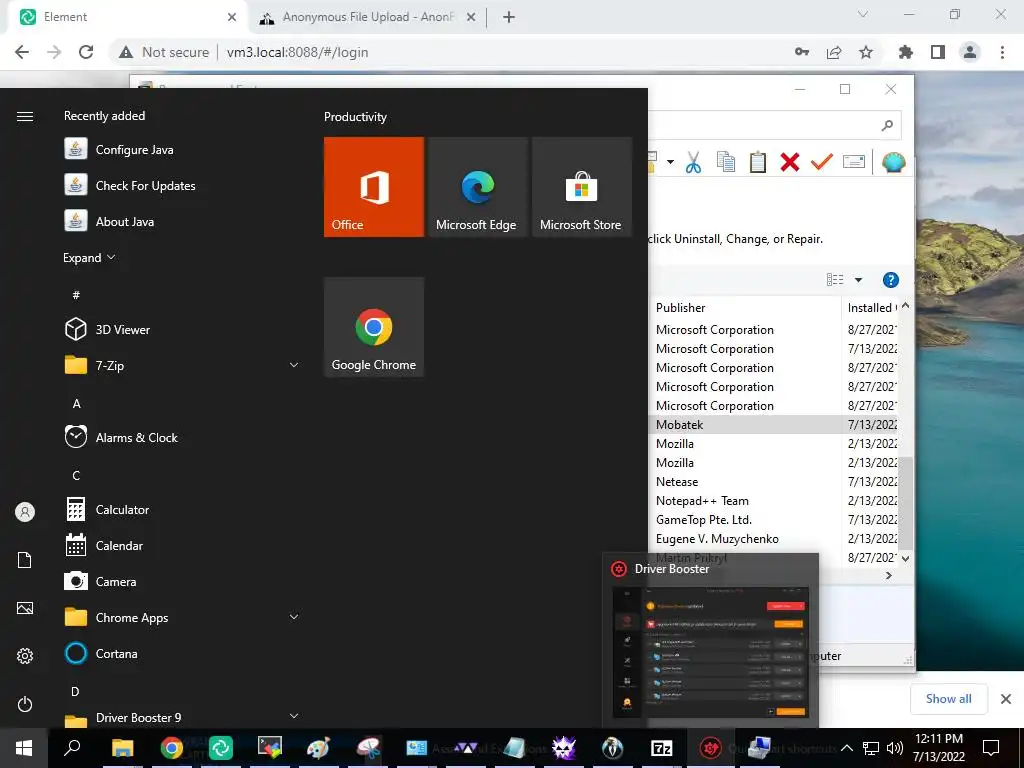Open the notification center icon
The height and width of the screenshot is (768, 1024).
click(x=991, y=748)
